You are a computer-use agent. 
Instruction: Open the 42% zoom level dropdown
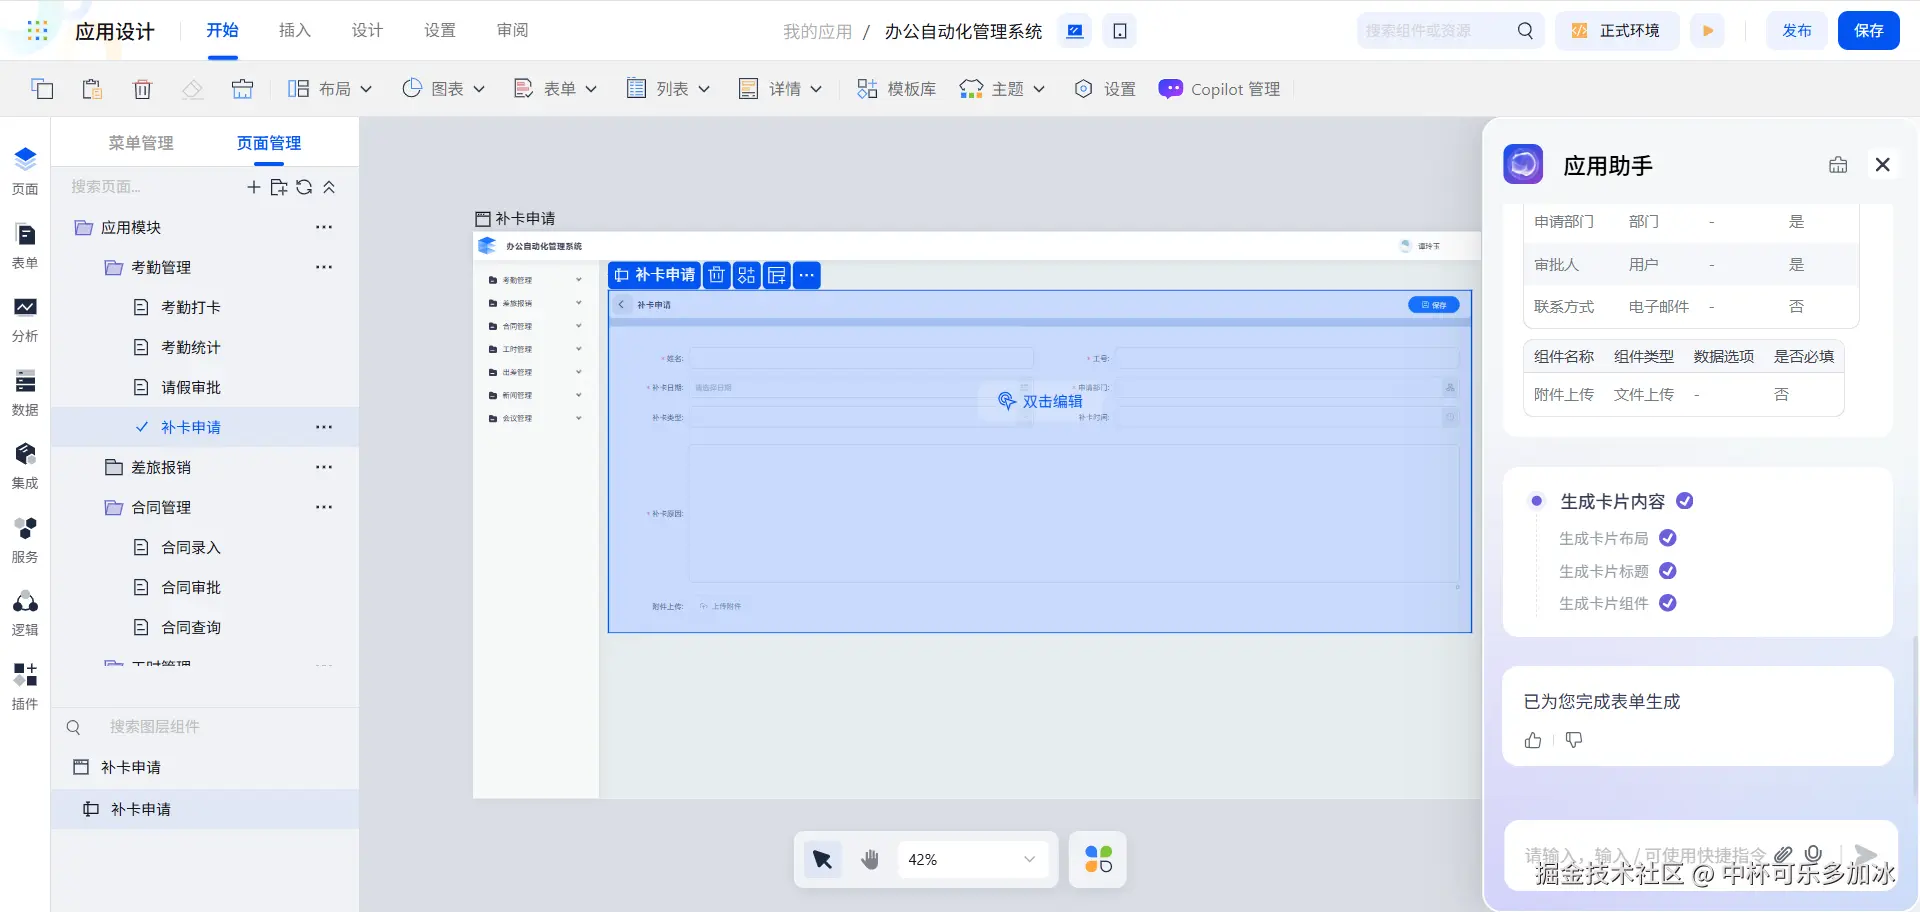(972, 859)
